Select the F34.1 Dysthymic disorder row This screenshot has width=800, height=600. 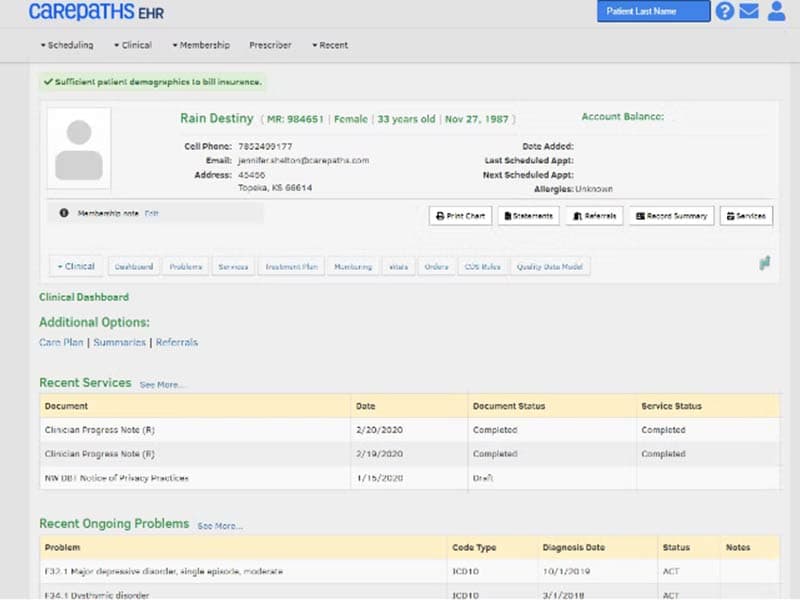[410, 594]
